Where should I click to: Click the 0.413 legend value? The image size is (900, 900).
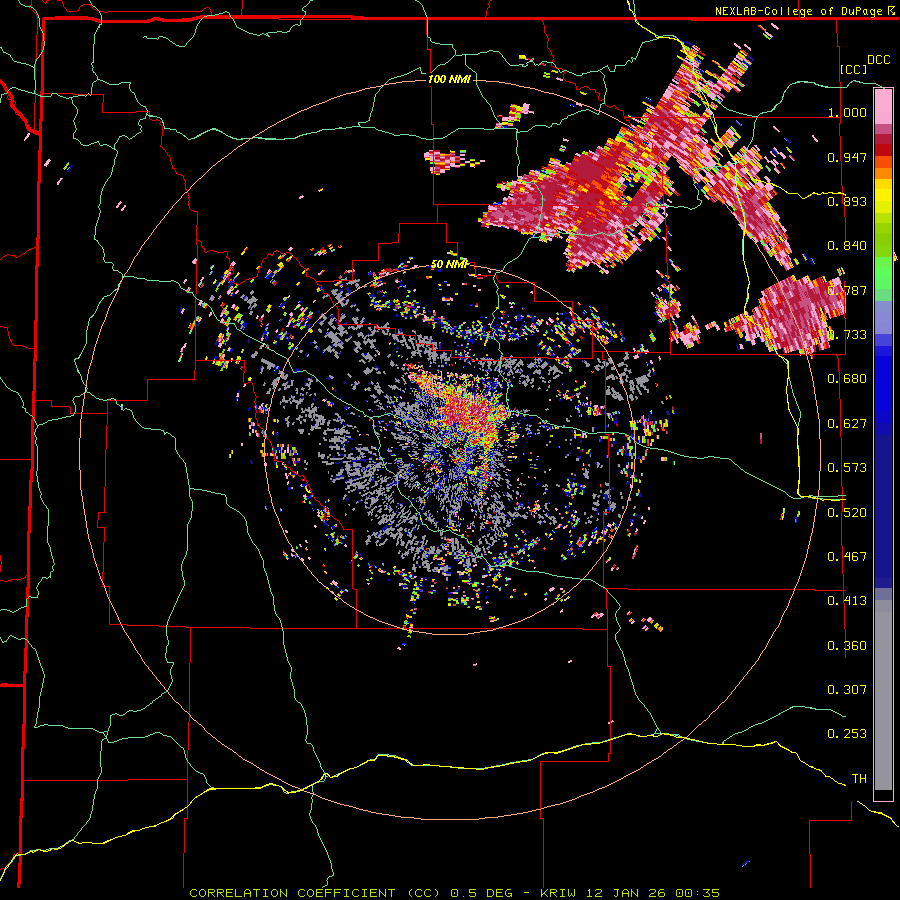tap(847, 601)
